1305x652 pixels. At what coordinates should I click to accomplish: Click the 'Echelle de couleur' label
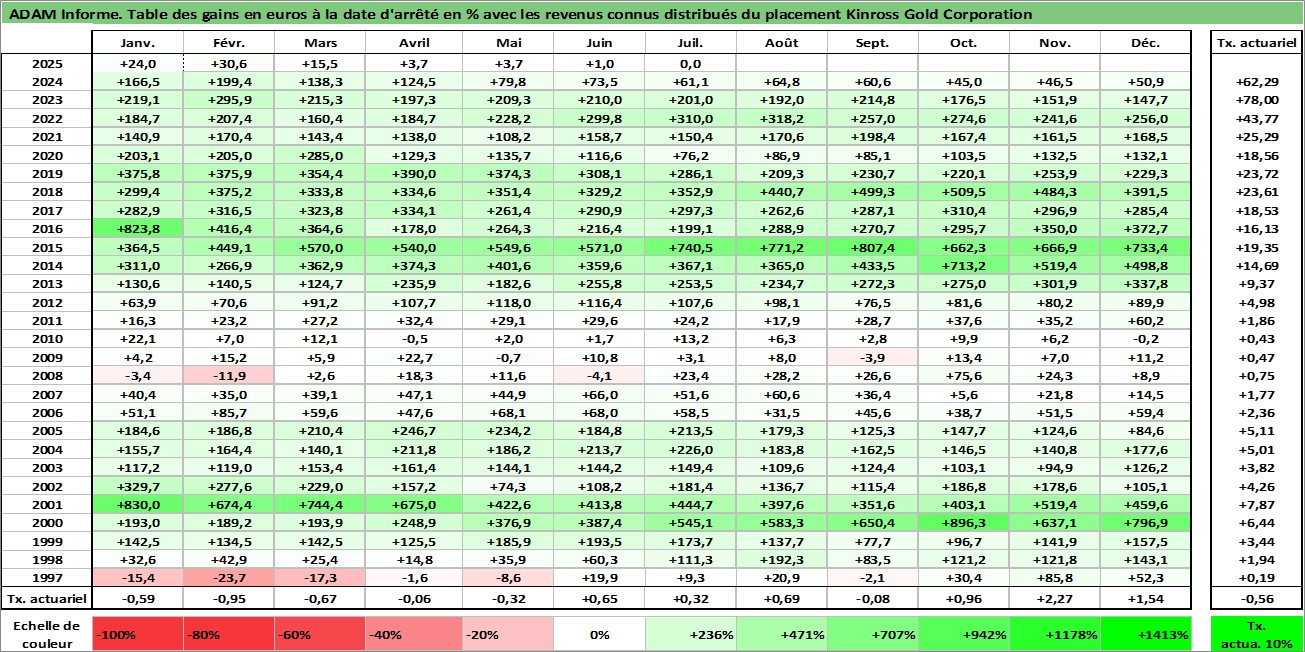(x=47, y=634)
